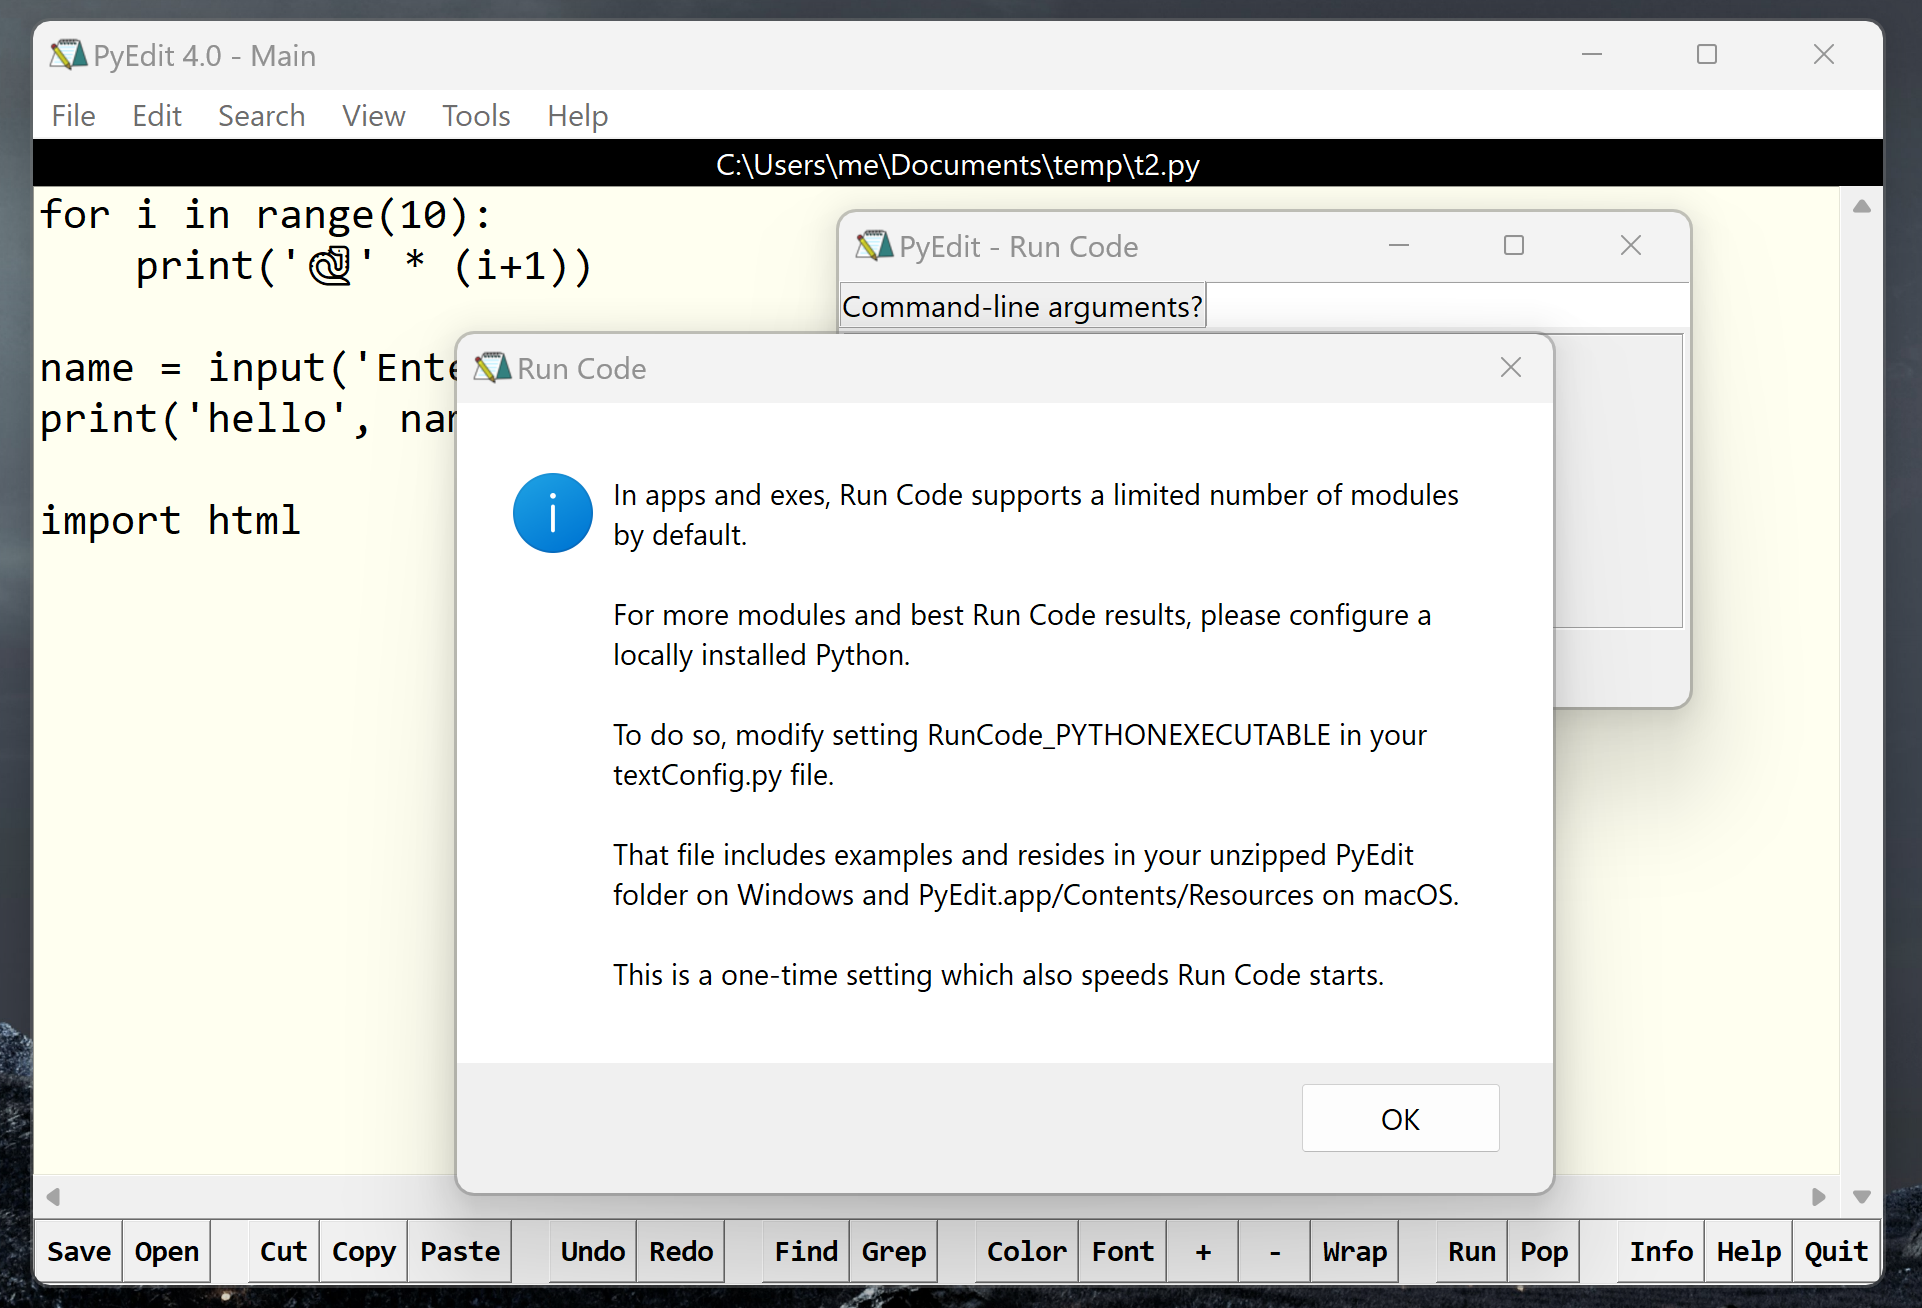
Task: Minimize the PyEdit Main window
Action: (1592, 54)
